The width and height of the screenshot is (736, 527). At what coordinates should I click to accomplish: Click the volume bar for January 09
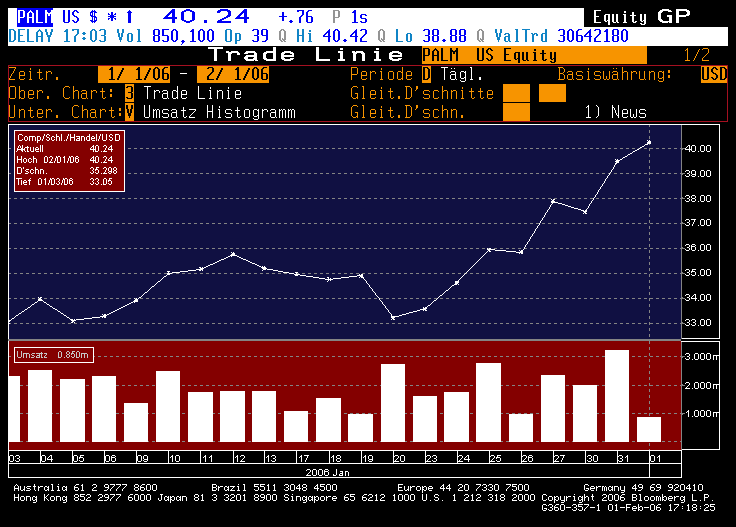(x=136, y=422)
